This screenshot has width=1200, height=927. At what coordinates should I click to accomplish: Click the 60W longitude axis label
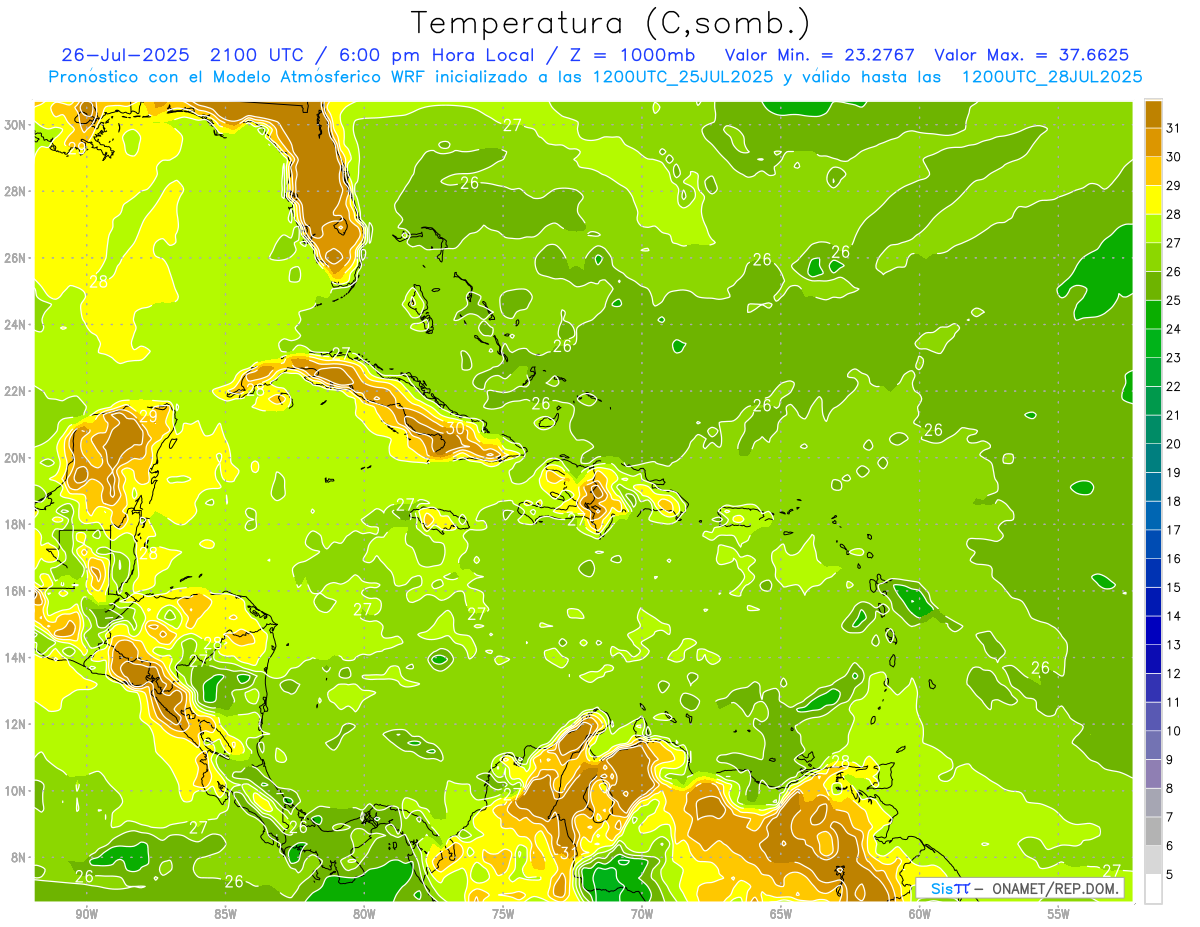(920, 914)
